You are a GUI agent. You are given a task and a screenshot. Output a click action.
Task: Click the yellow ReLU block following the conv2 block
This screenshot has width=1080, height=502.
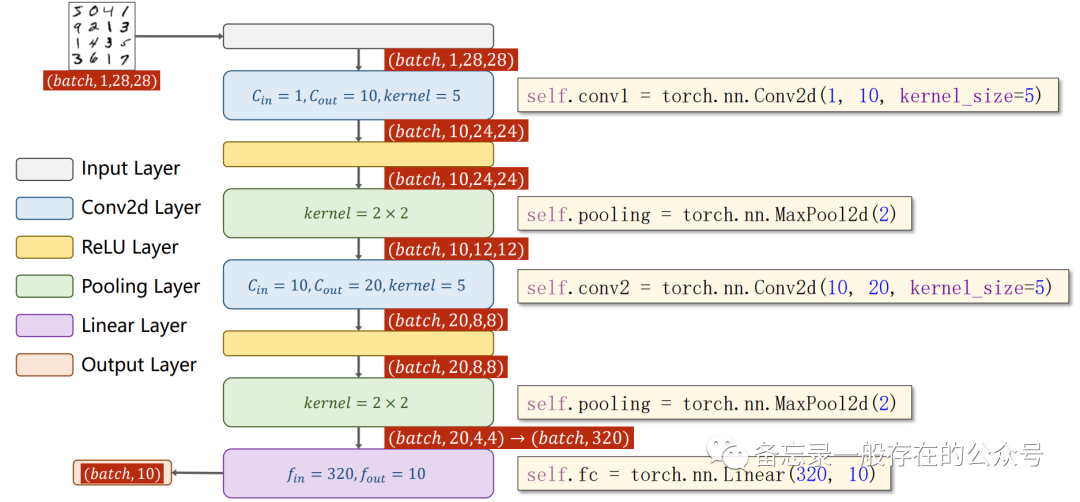pos(358,343)
